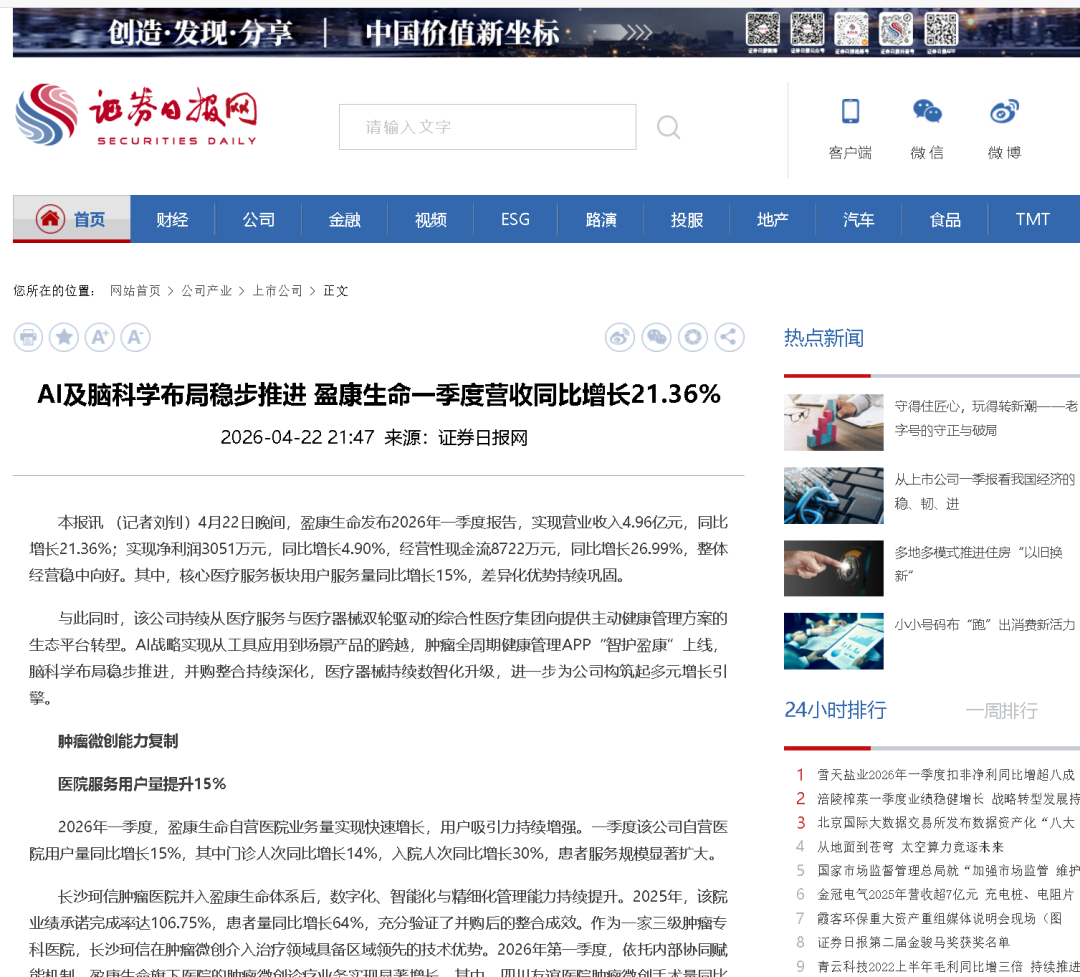Decrease font size with A- icon
Screen dimensions: 1080x977
point(136,338)
